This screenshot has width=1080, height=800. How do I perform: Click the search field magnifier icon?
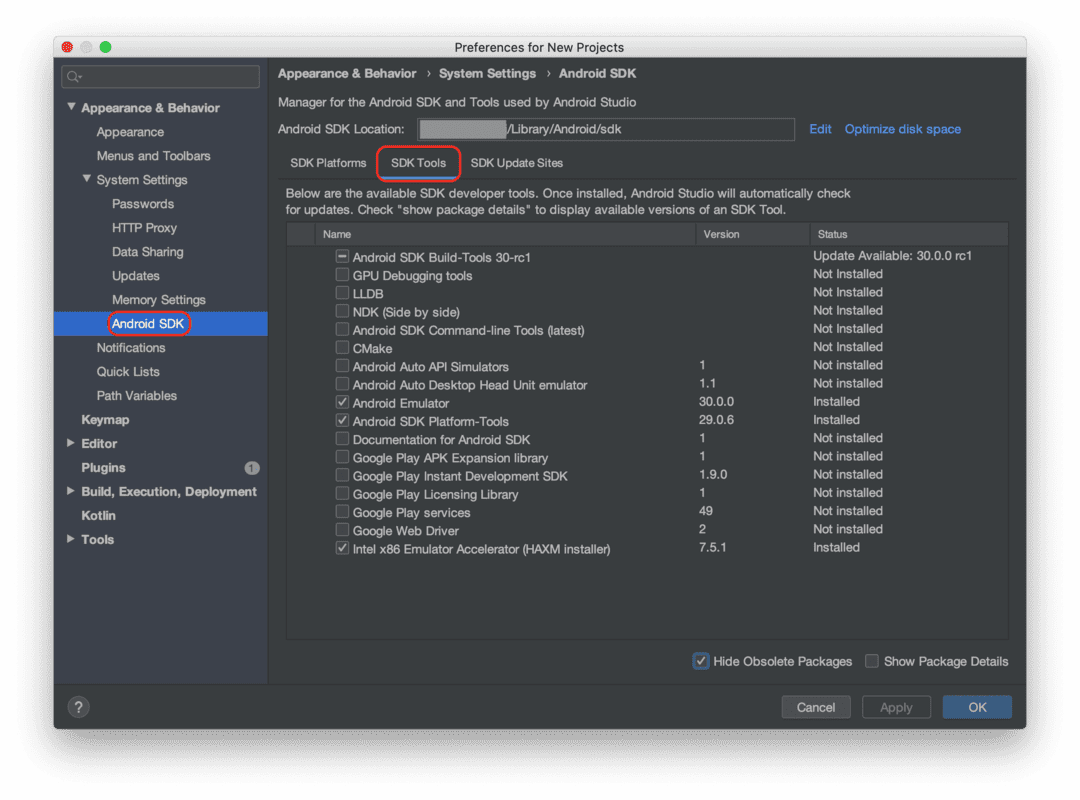pos(72,76)
